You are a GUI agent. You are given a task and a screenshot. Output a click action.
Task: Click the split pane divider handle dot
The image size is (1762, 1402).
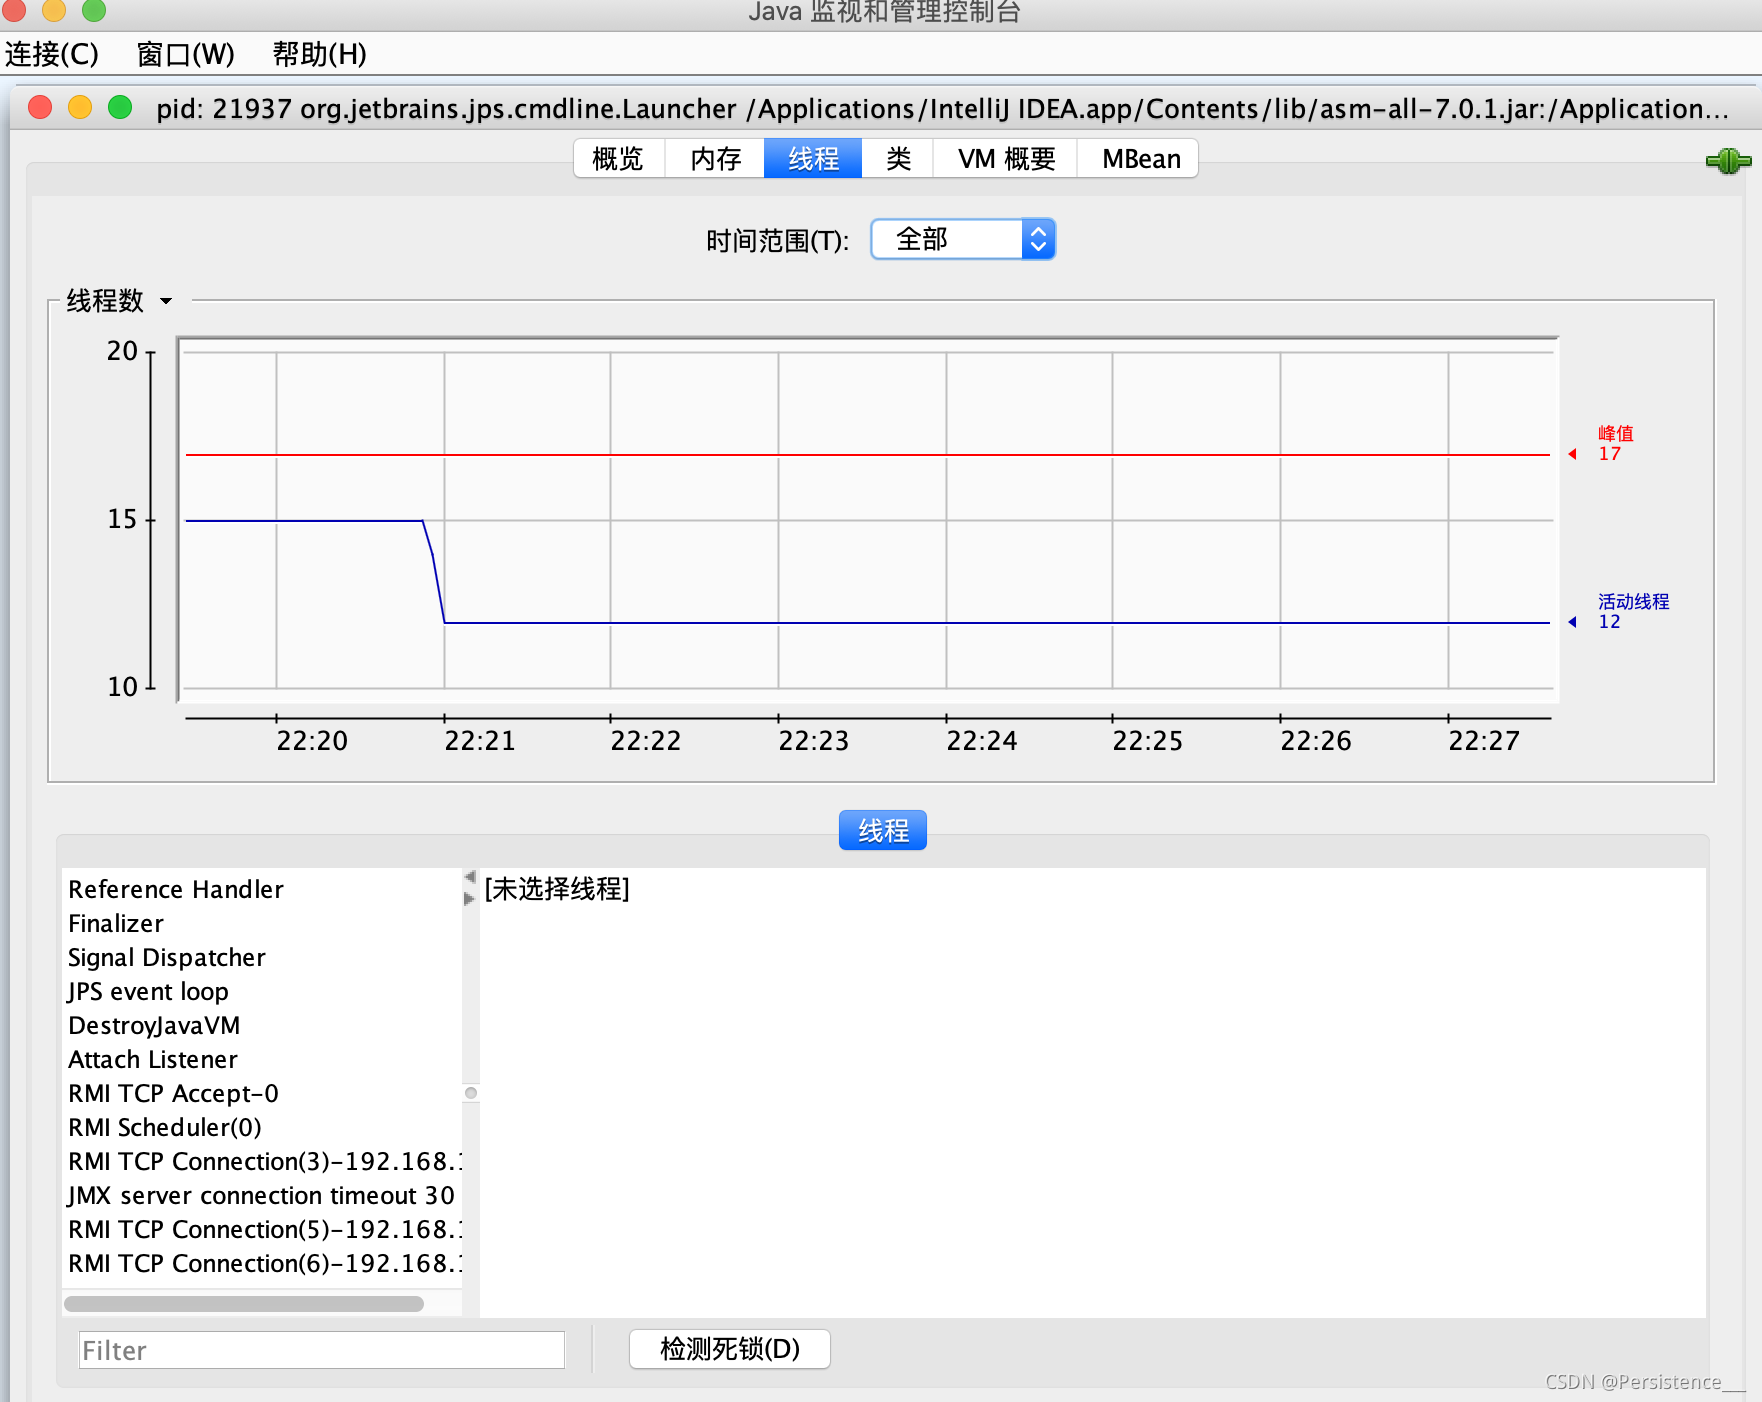(x=471, y=1093)
